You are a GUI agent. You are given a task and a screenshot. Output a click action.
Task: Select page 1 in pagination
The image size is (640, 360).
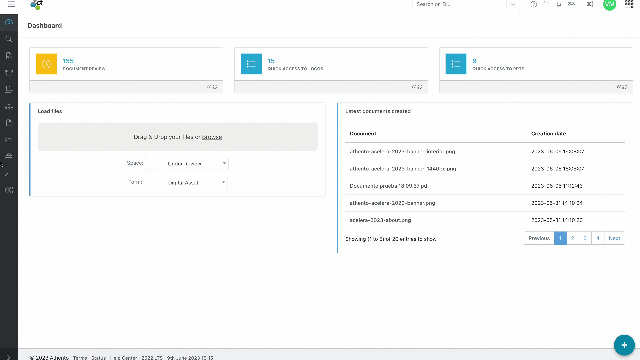pos(560,238)
